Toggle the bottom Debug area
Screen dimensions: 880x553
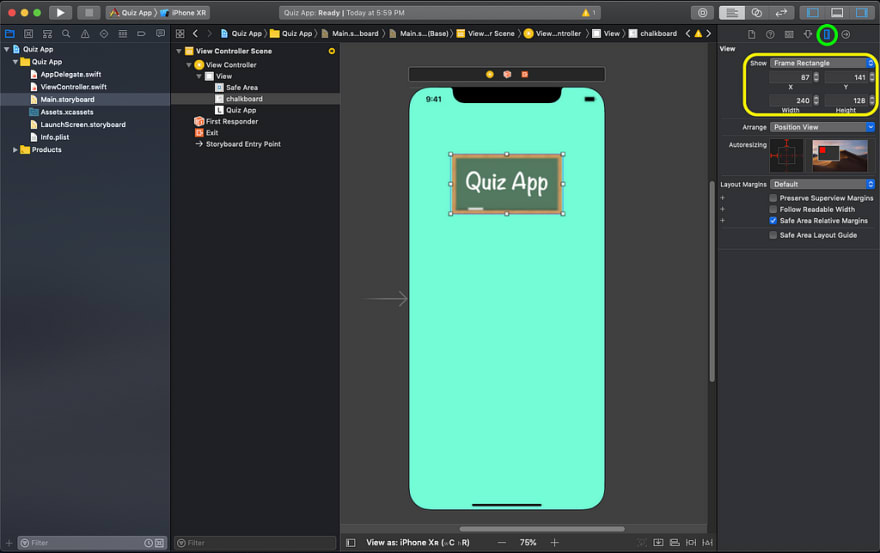pyautogui.click(x=837, y=12)
